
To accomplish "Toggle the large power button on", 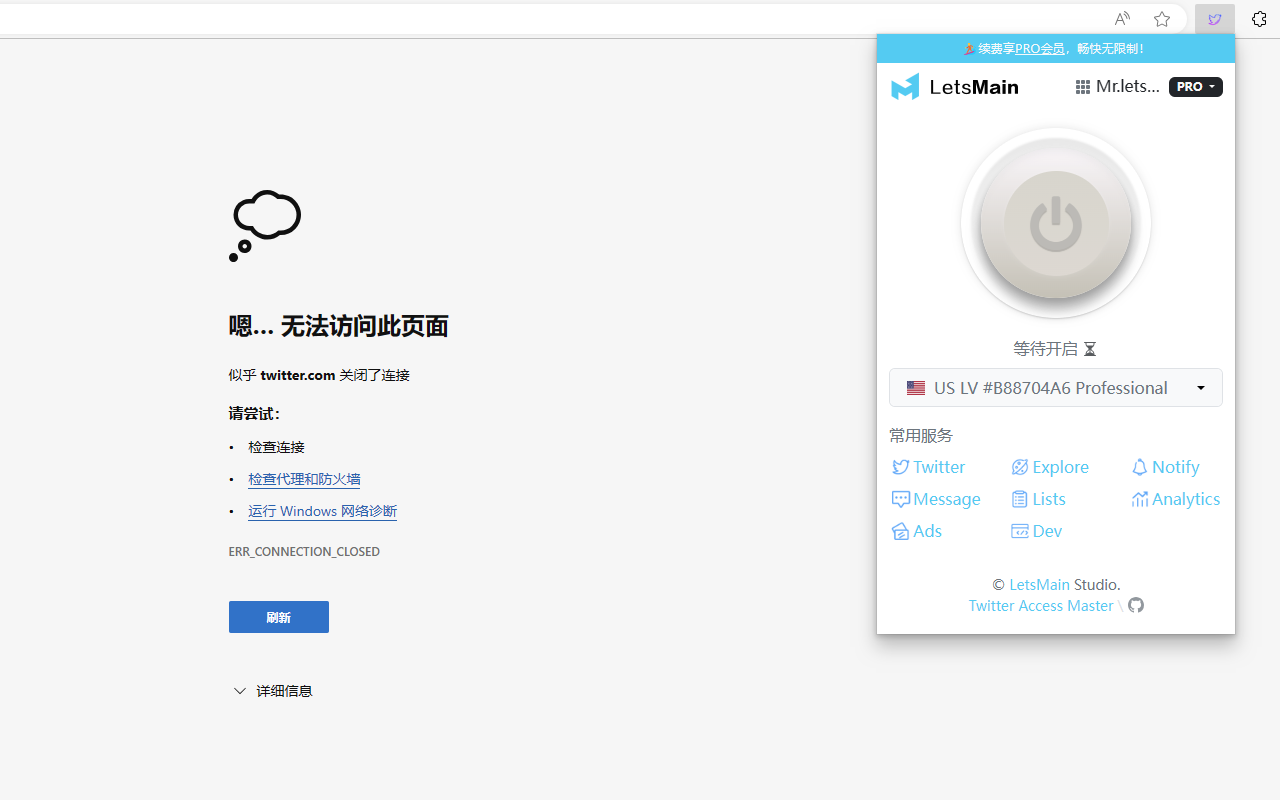I will point(1055,223).
